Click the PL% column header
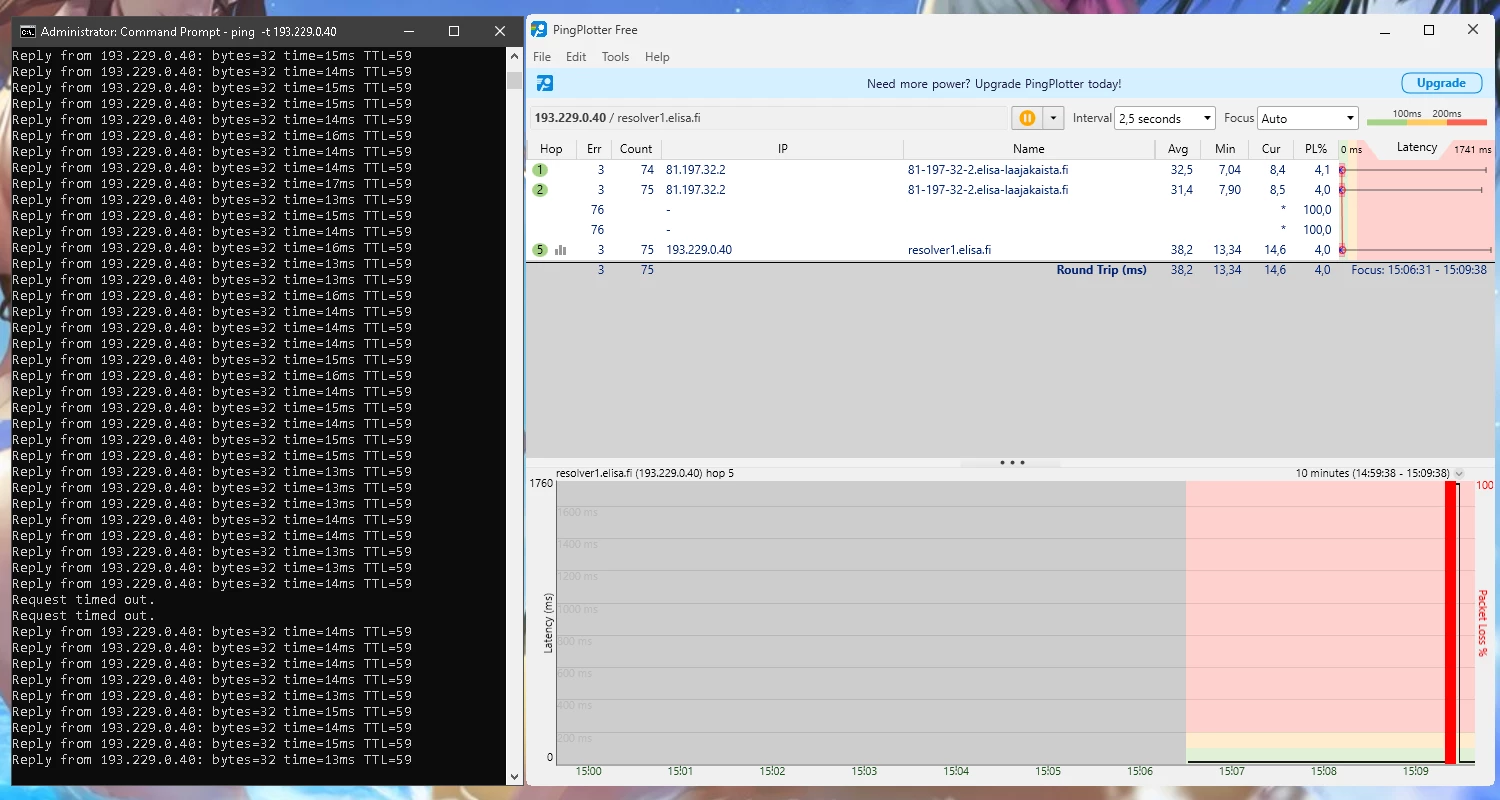This screenshot has width=1500, height=800. click(1315, 149)
